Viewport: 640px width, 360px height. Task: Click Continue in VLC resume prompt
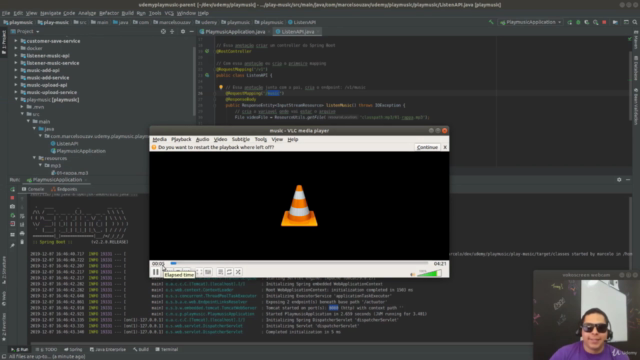point(427,147)
